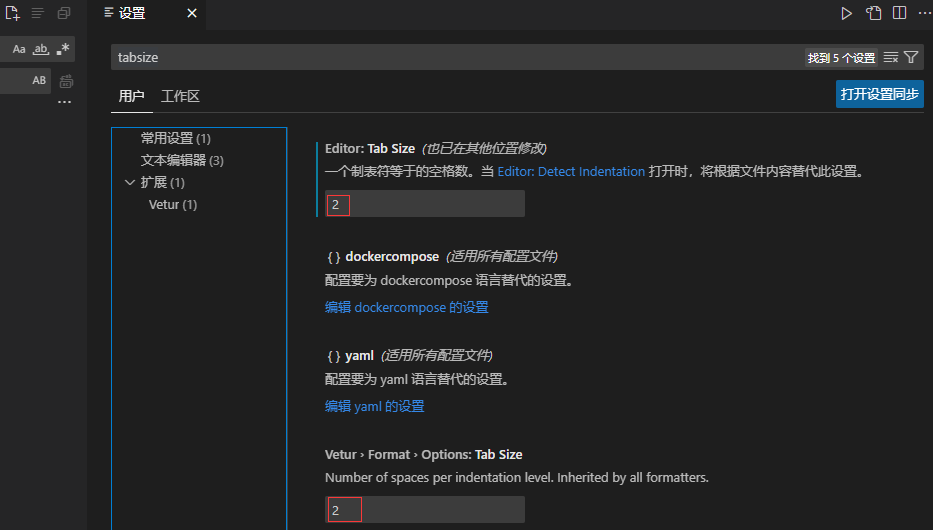
Task: Open settings JSON file icon
Action: [x=873, y=13]
